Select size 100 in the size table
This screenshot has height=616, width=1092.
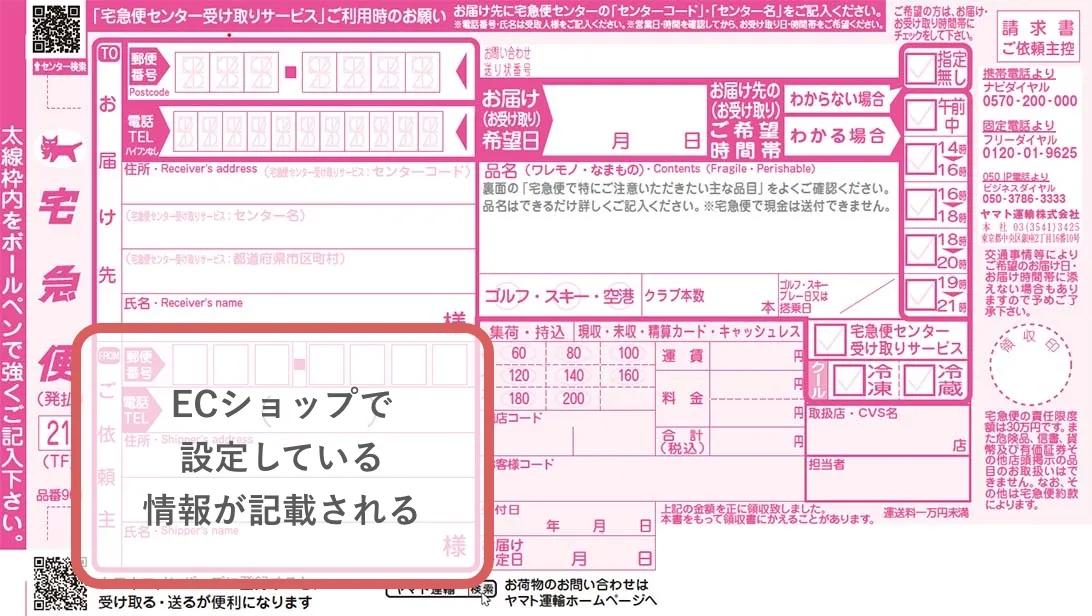(628, 353)
